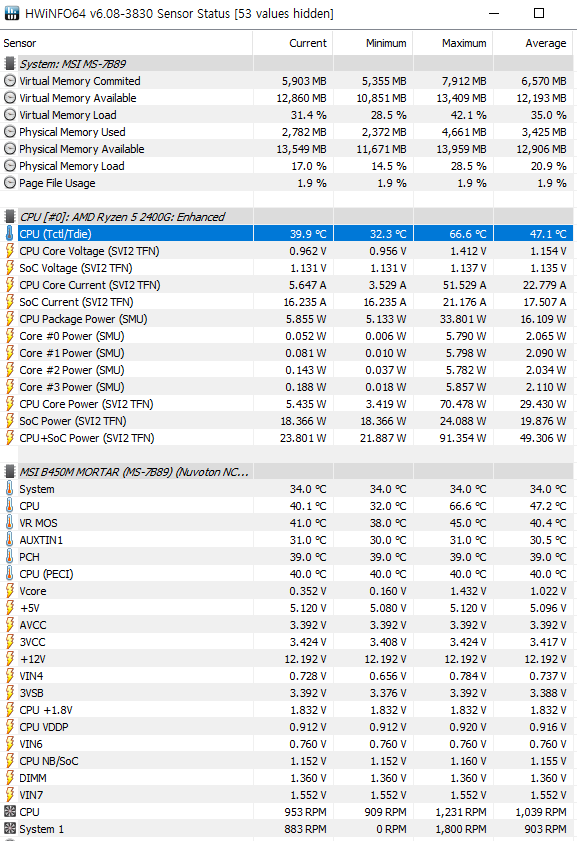Click lightning icon of CPU Core Current
The width and height of the screenshot is (577, 841).
click(x=10, y=285)
